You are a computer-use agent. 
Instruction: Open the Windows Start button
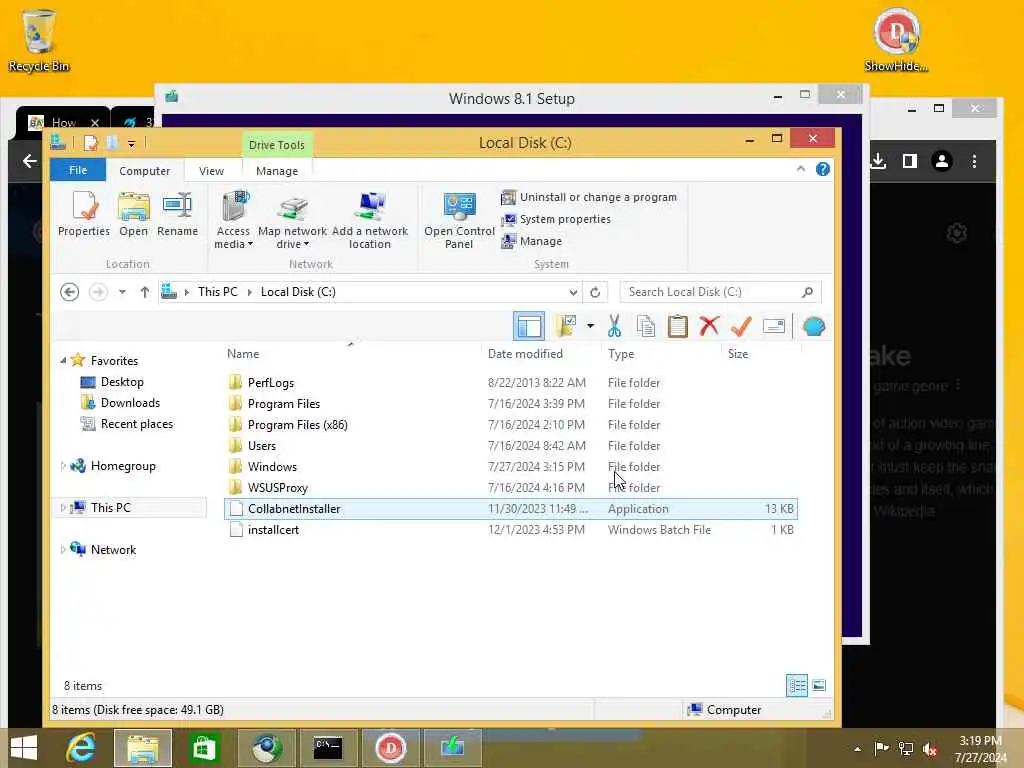(x=24, y=748)
